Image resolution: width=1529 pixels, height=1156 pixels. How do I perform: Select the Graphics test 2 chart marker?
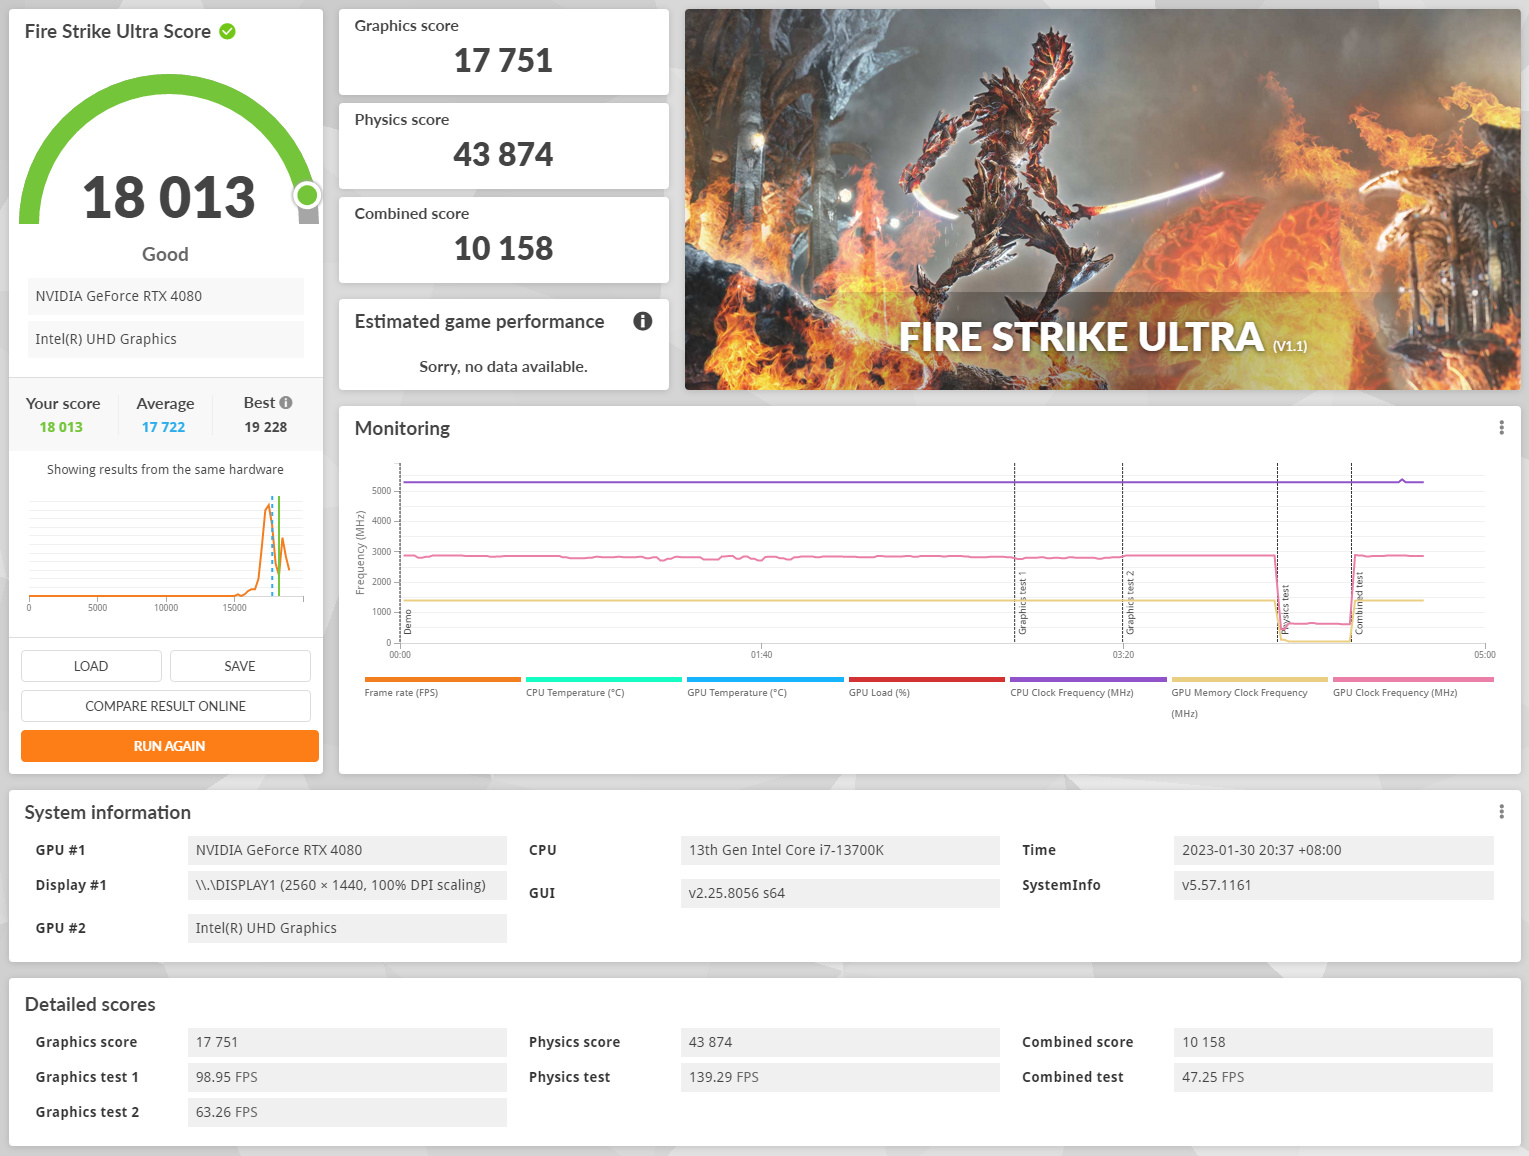(1130, 603)
